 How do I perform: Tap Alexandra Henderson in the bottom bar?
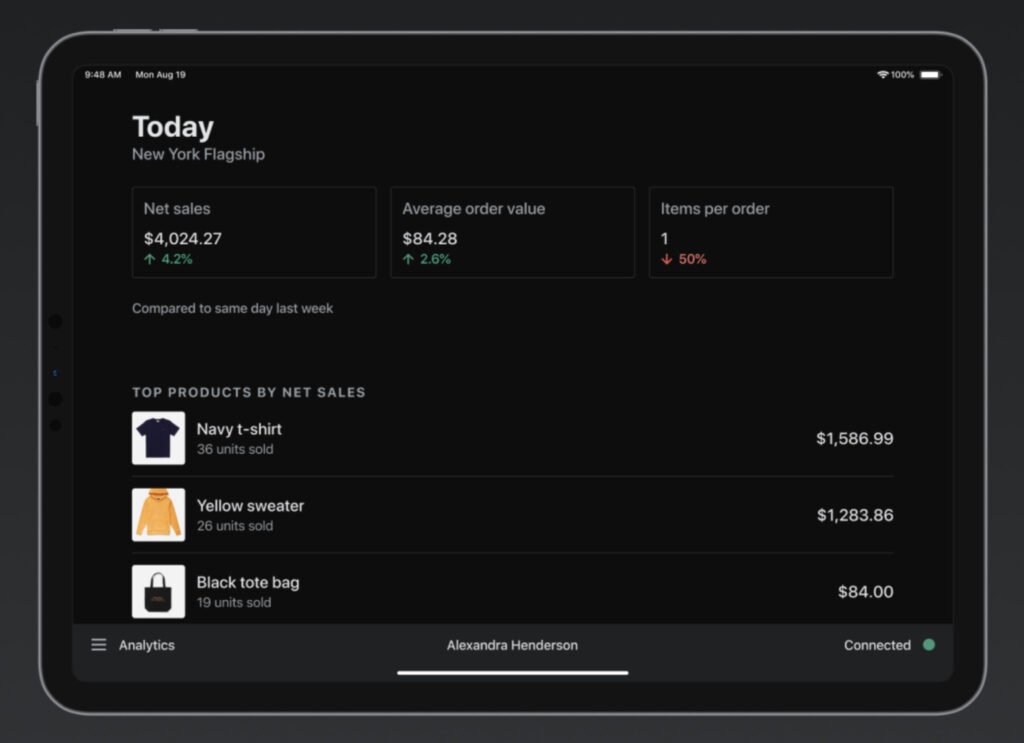[512, 645]
